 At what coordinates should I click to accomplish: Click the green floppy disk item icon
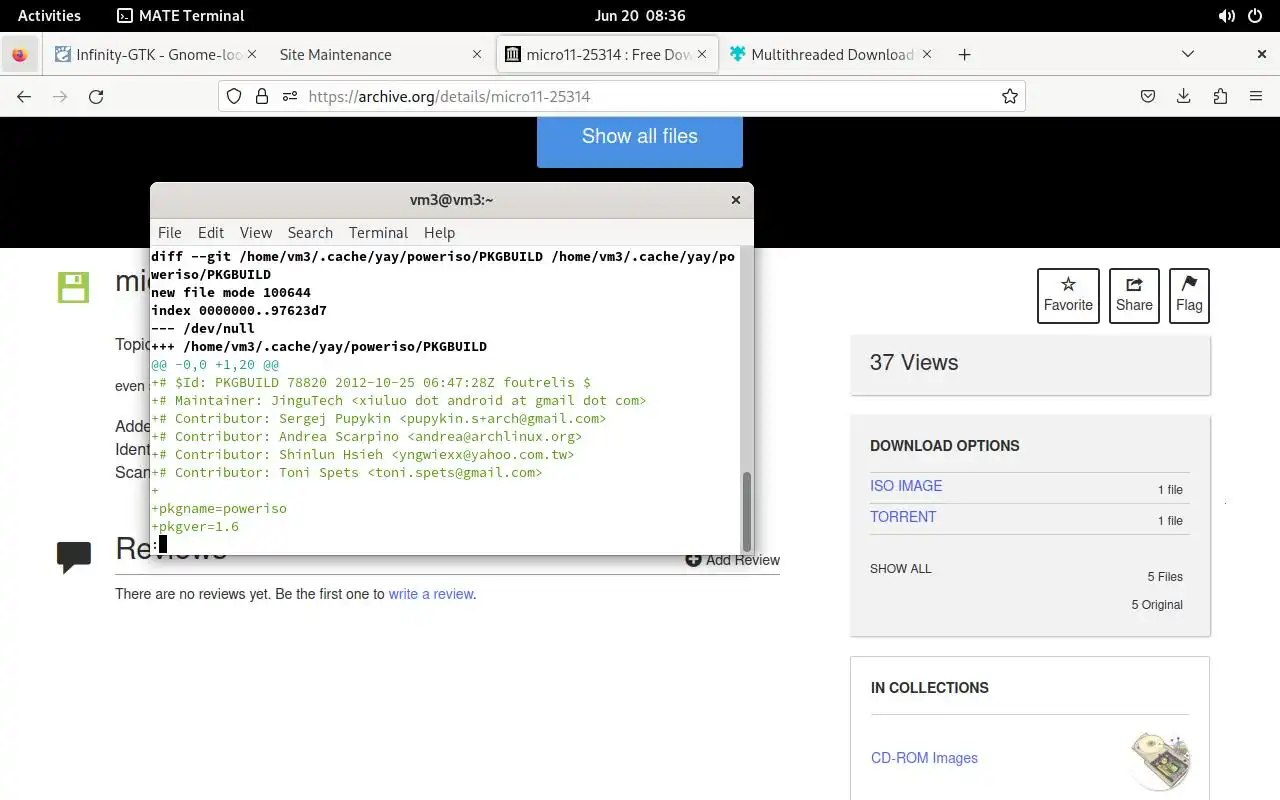pyautogui.click(x=74, y=287)
